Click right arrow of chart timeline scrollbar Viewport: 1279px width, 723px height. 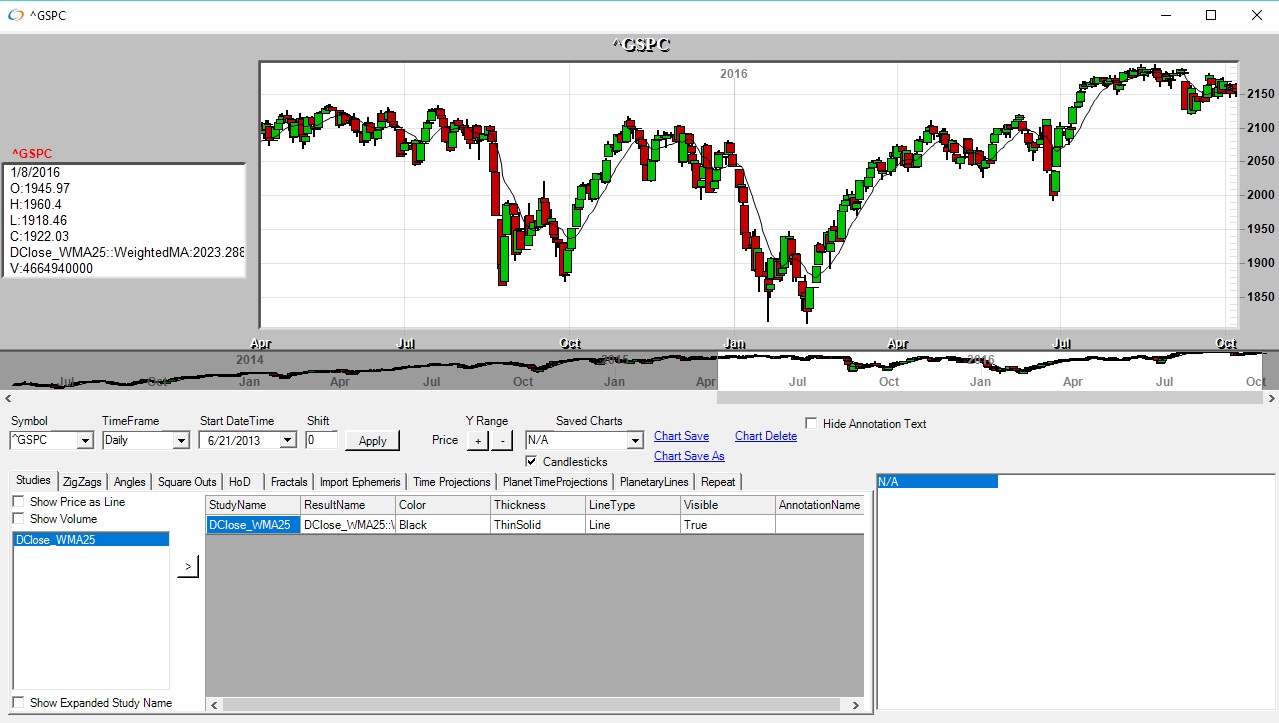tap(1270, 398)
